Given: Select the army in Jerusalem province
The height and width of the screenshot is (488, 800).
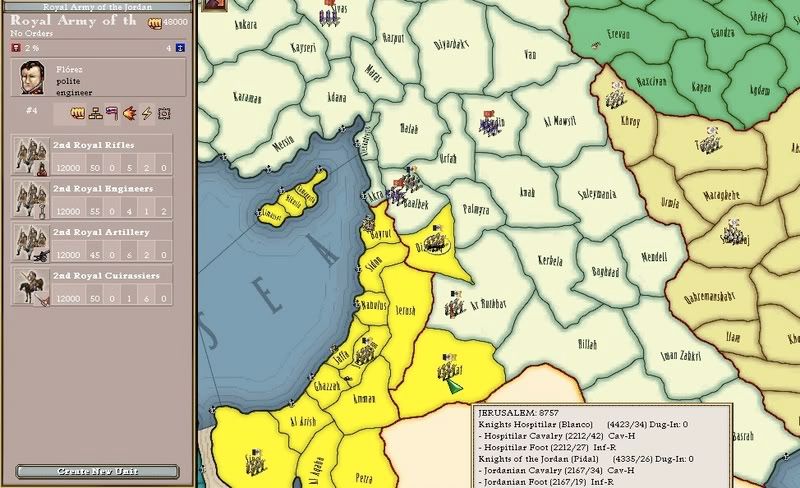Looking at the screenshot, I should click(x=365, y=352).
